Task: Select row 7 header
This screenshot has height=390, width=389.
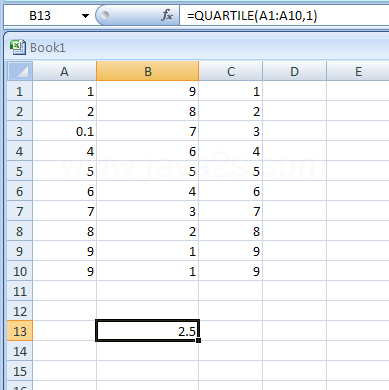Action: pyautogui.click(x=20, y=211)
